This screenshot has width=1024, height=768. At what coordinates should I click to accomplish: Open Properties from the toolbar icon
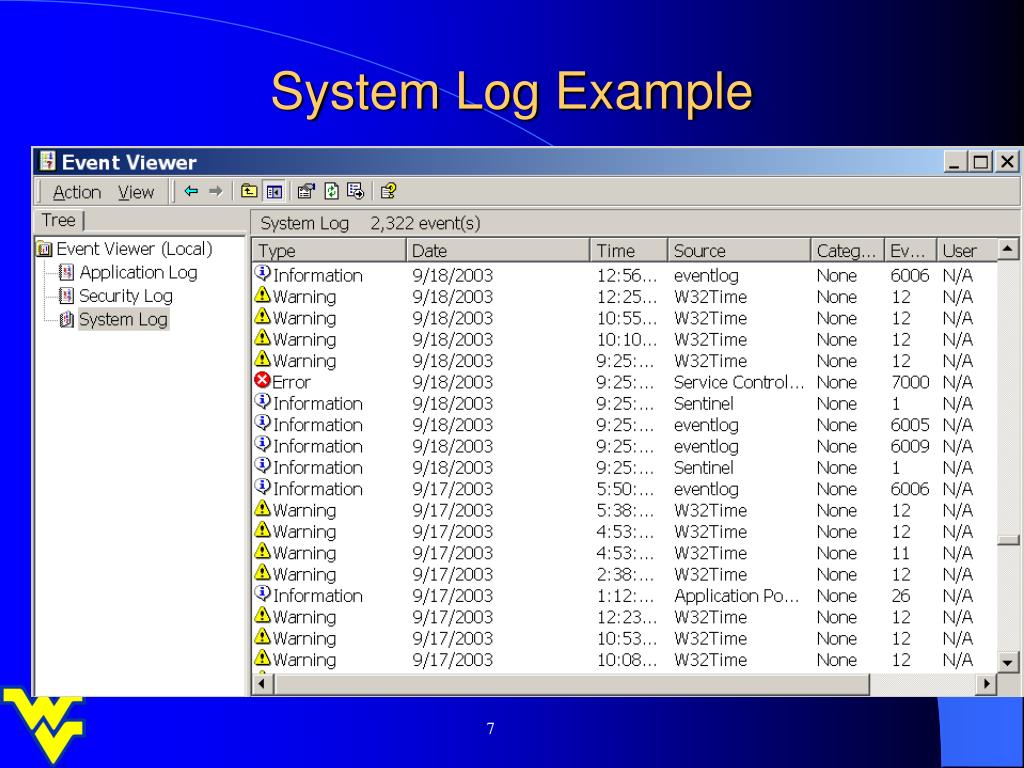click(x=306, y=191)
